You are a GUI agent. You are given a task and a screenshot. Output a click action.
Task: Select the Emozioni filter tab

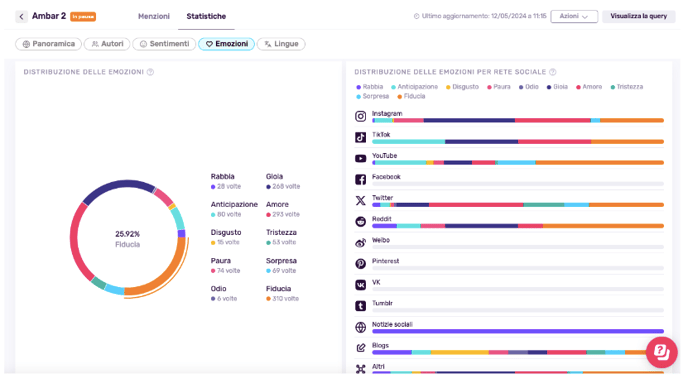[226, 44]
